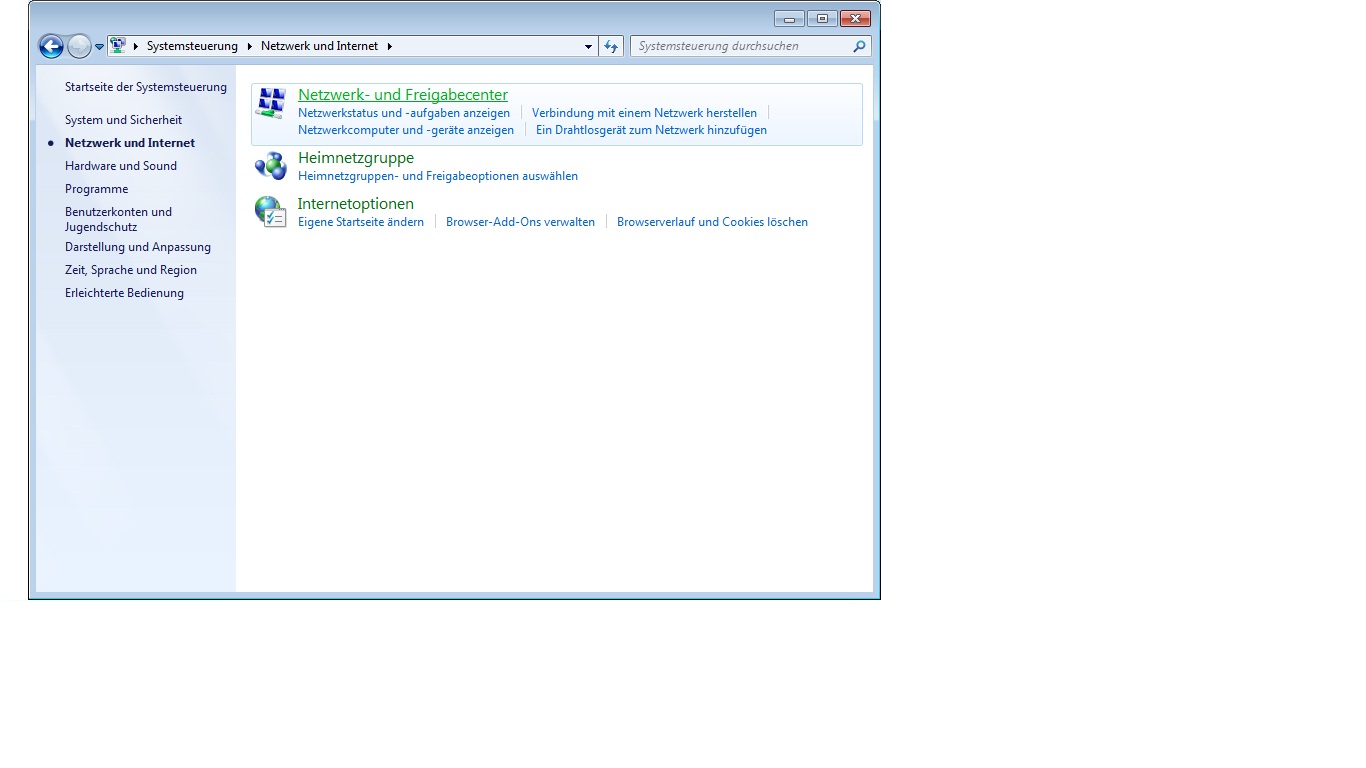
Task: Open recent pages dropdown next to forward button
Action: [x=99, y=47]
